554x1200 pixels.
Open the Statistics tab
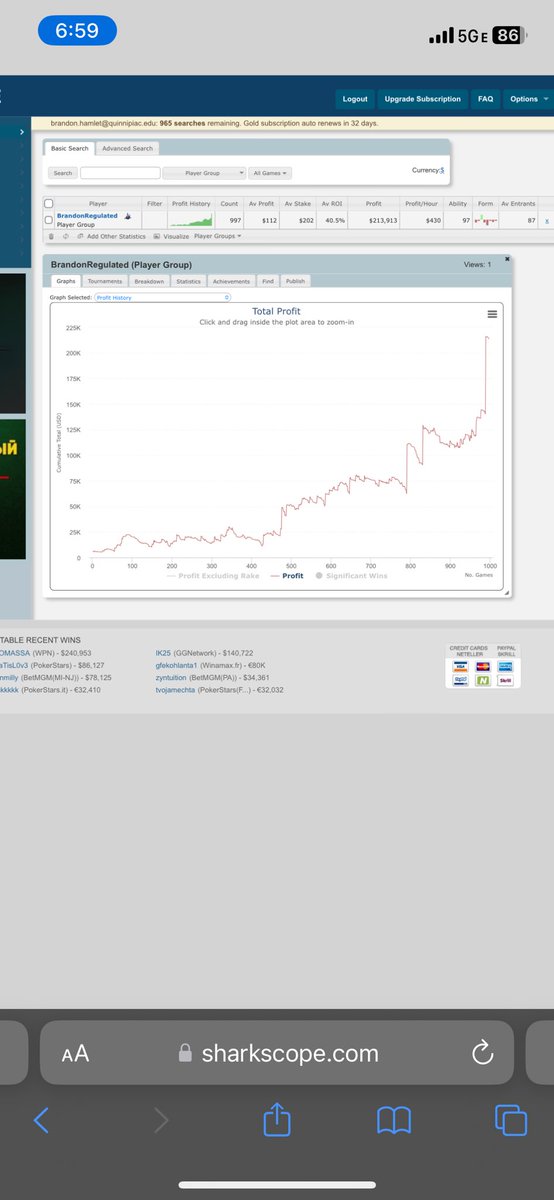(188, 281)
